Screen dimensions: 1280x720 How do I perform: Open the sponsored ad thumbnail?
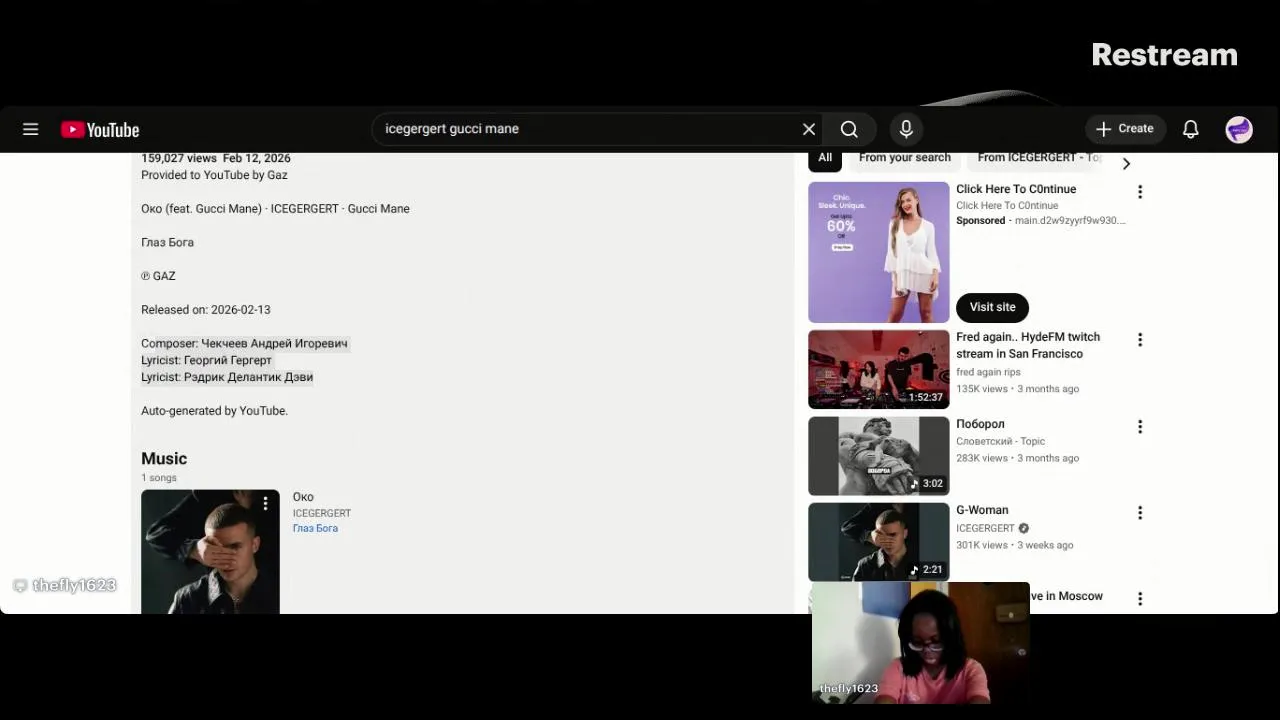(x=878, y=252)
